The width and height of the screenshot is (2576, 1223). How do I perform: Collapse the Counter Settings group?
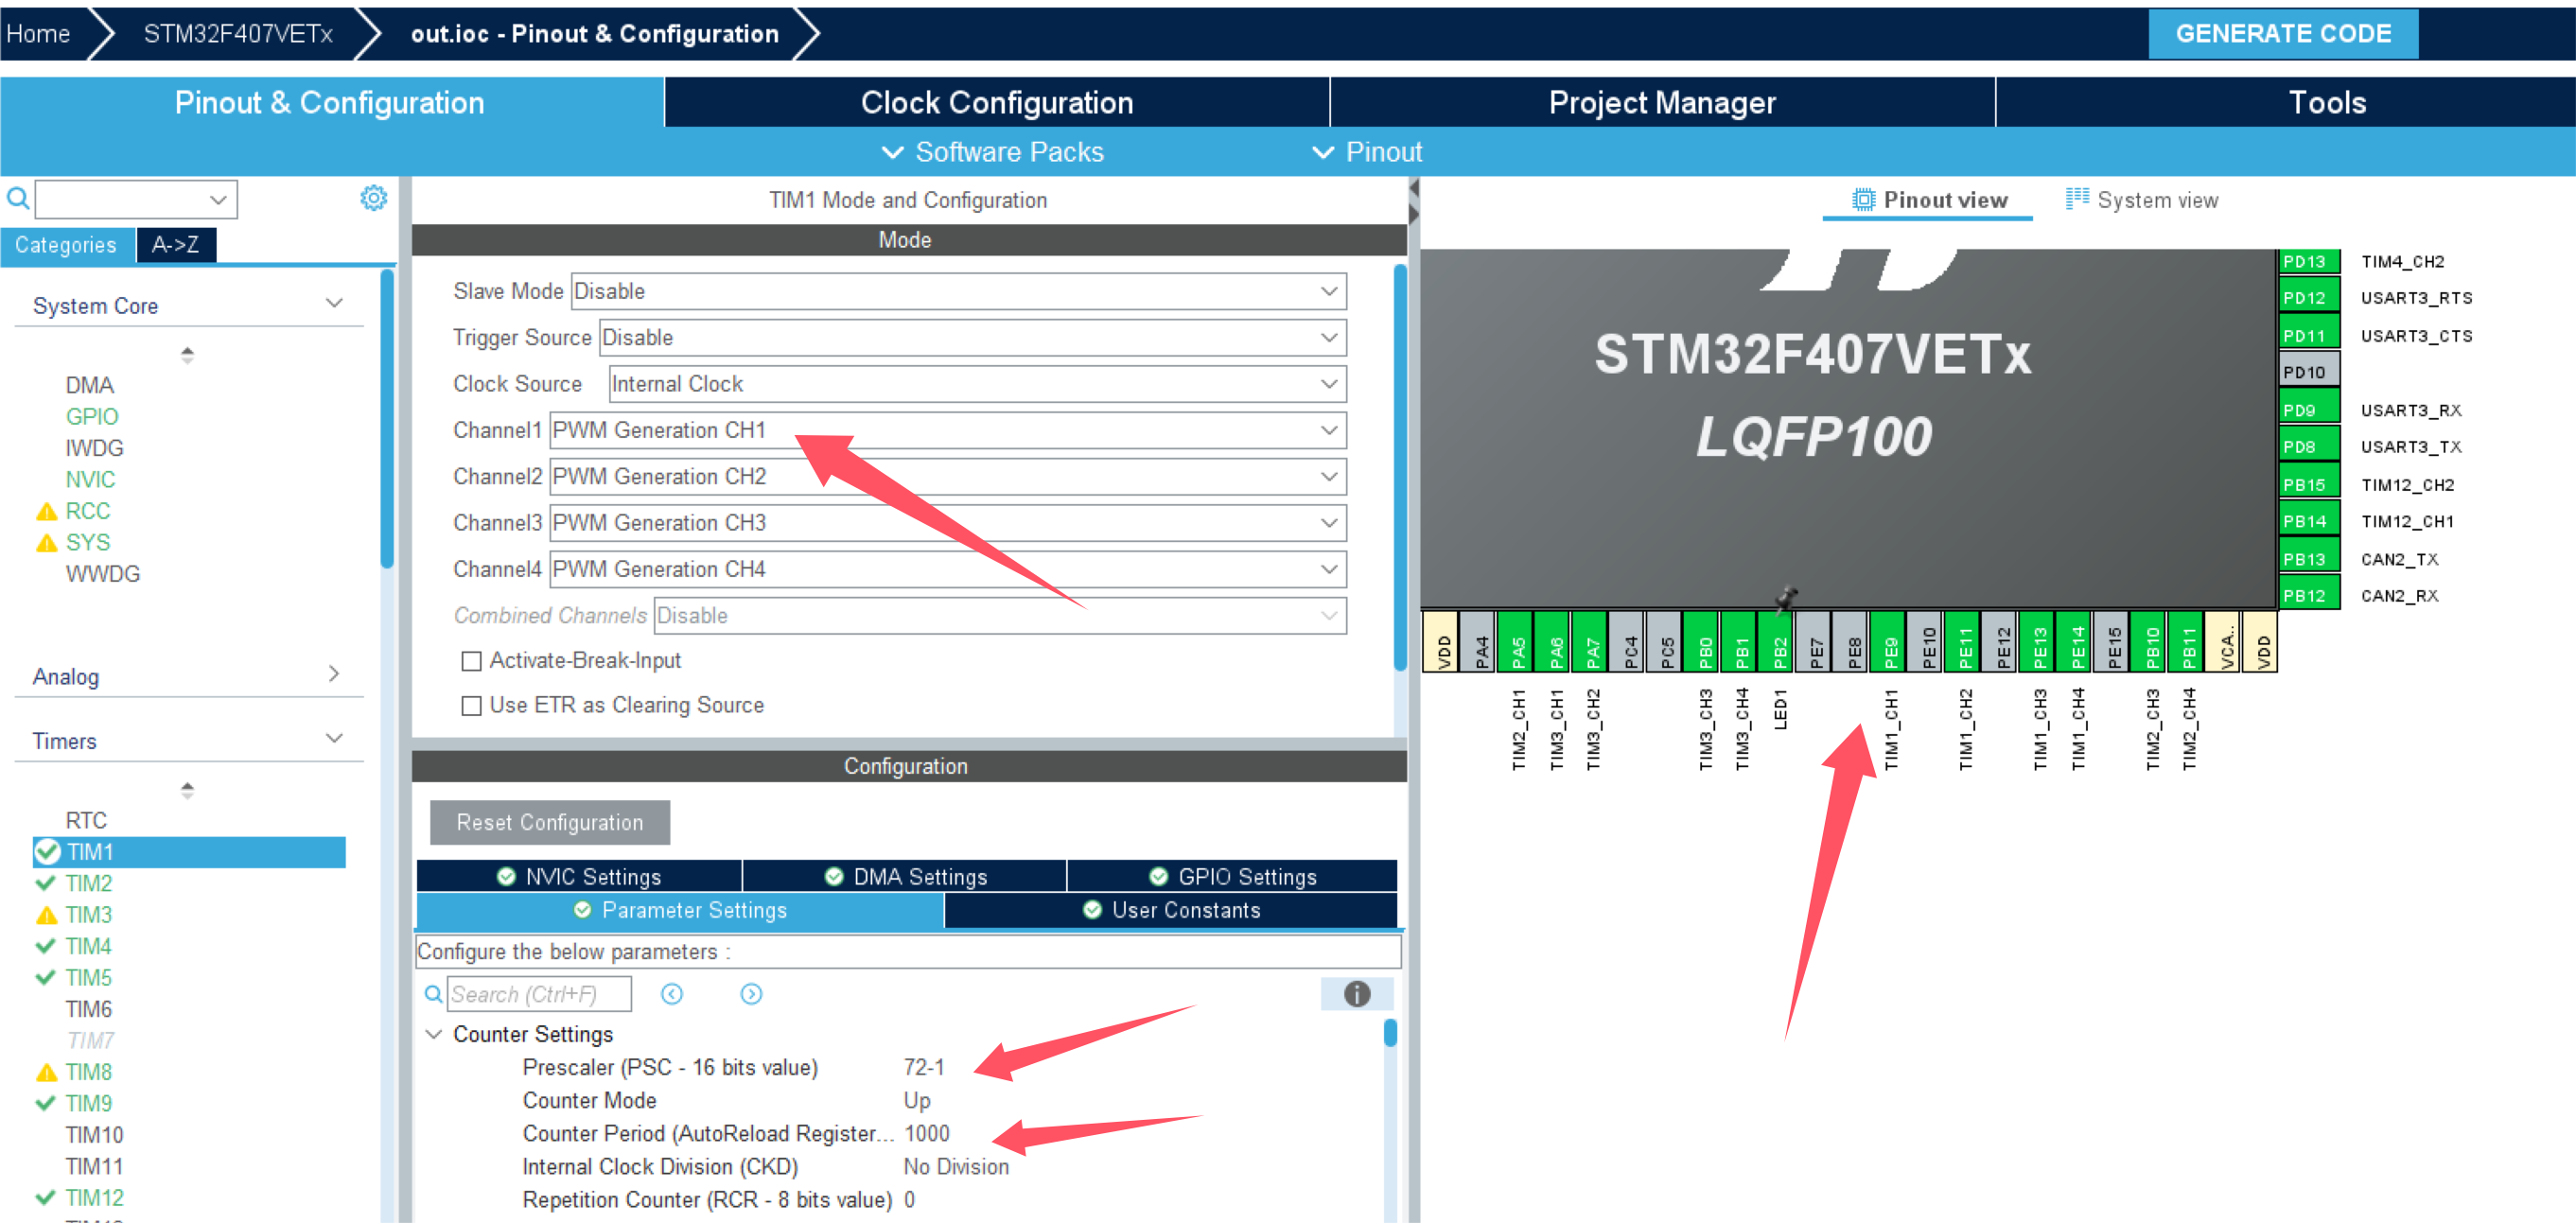(434, 1034)
